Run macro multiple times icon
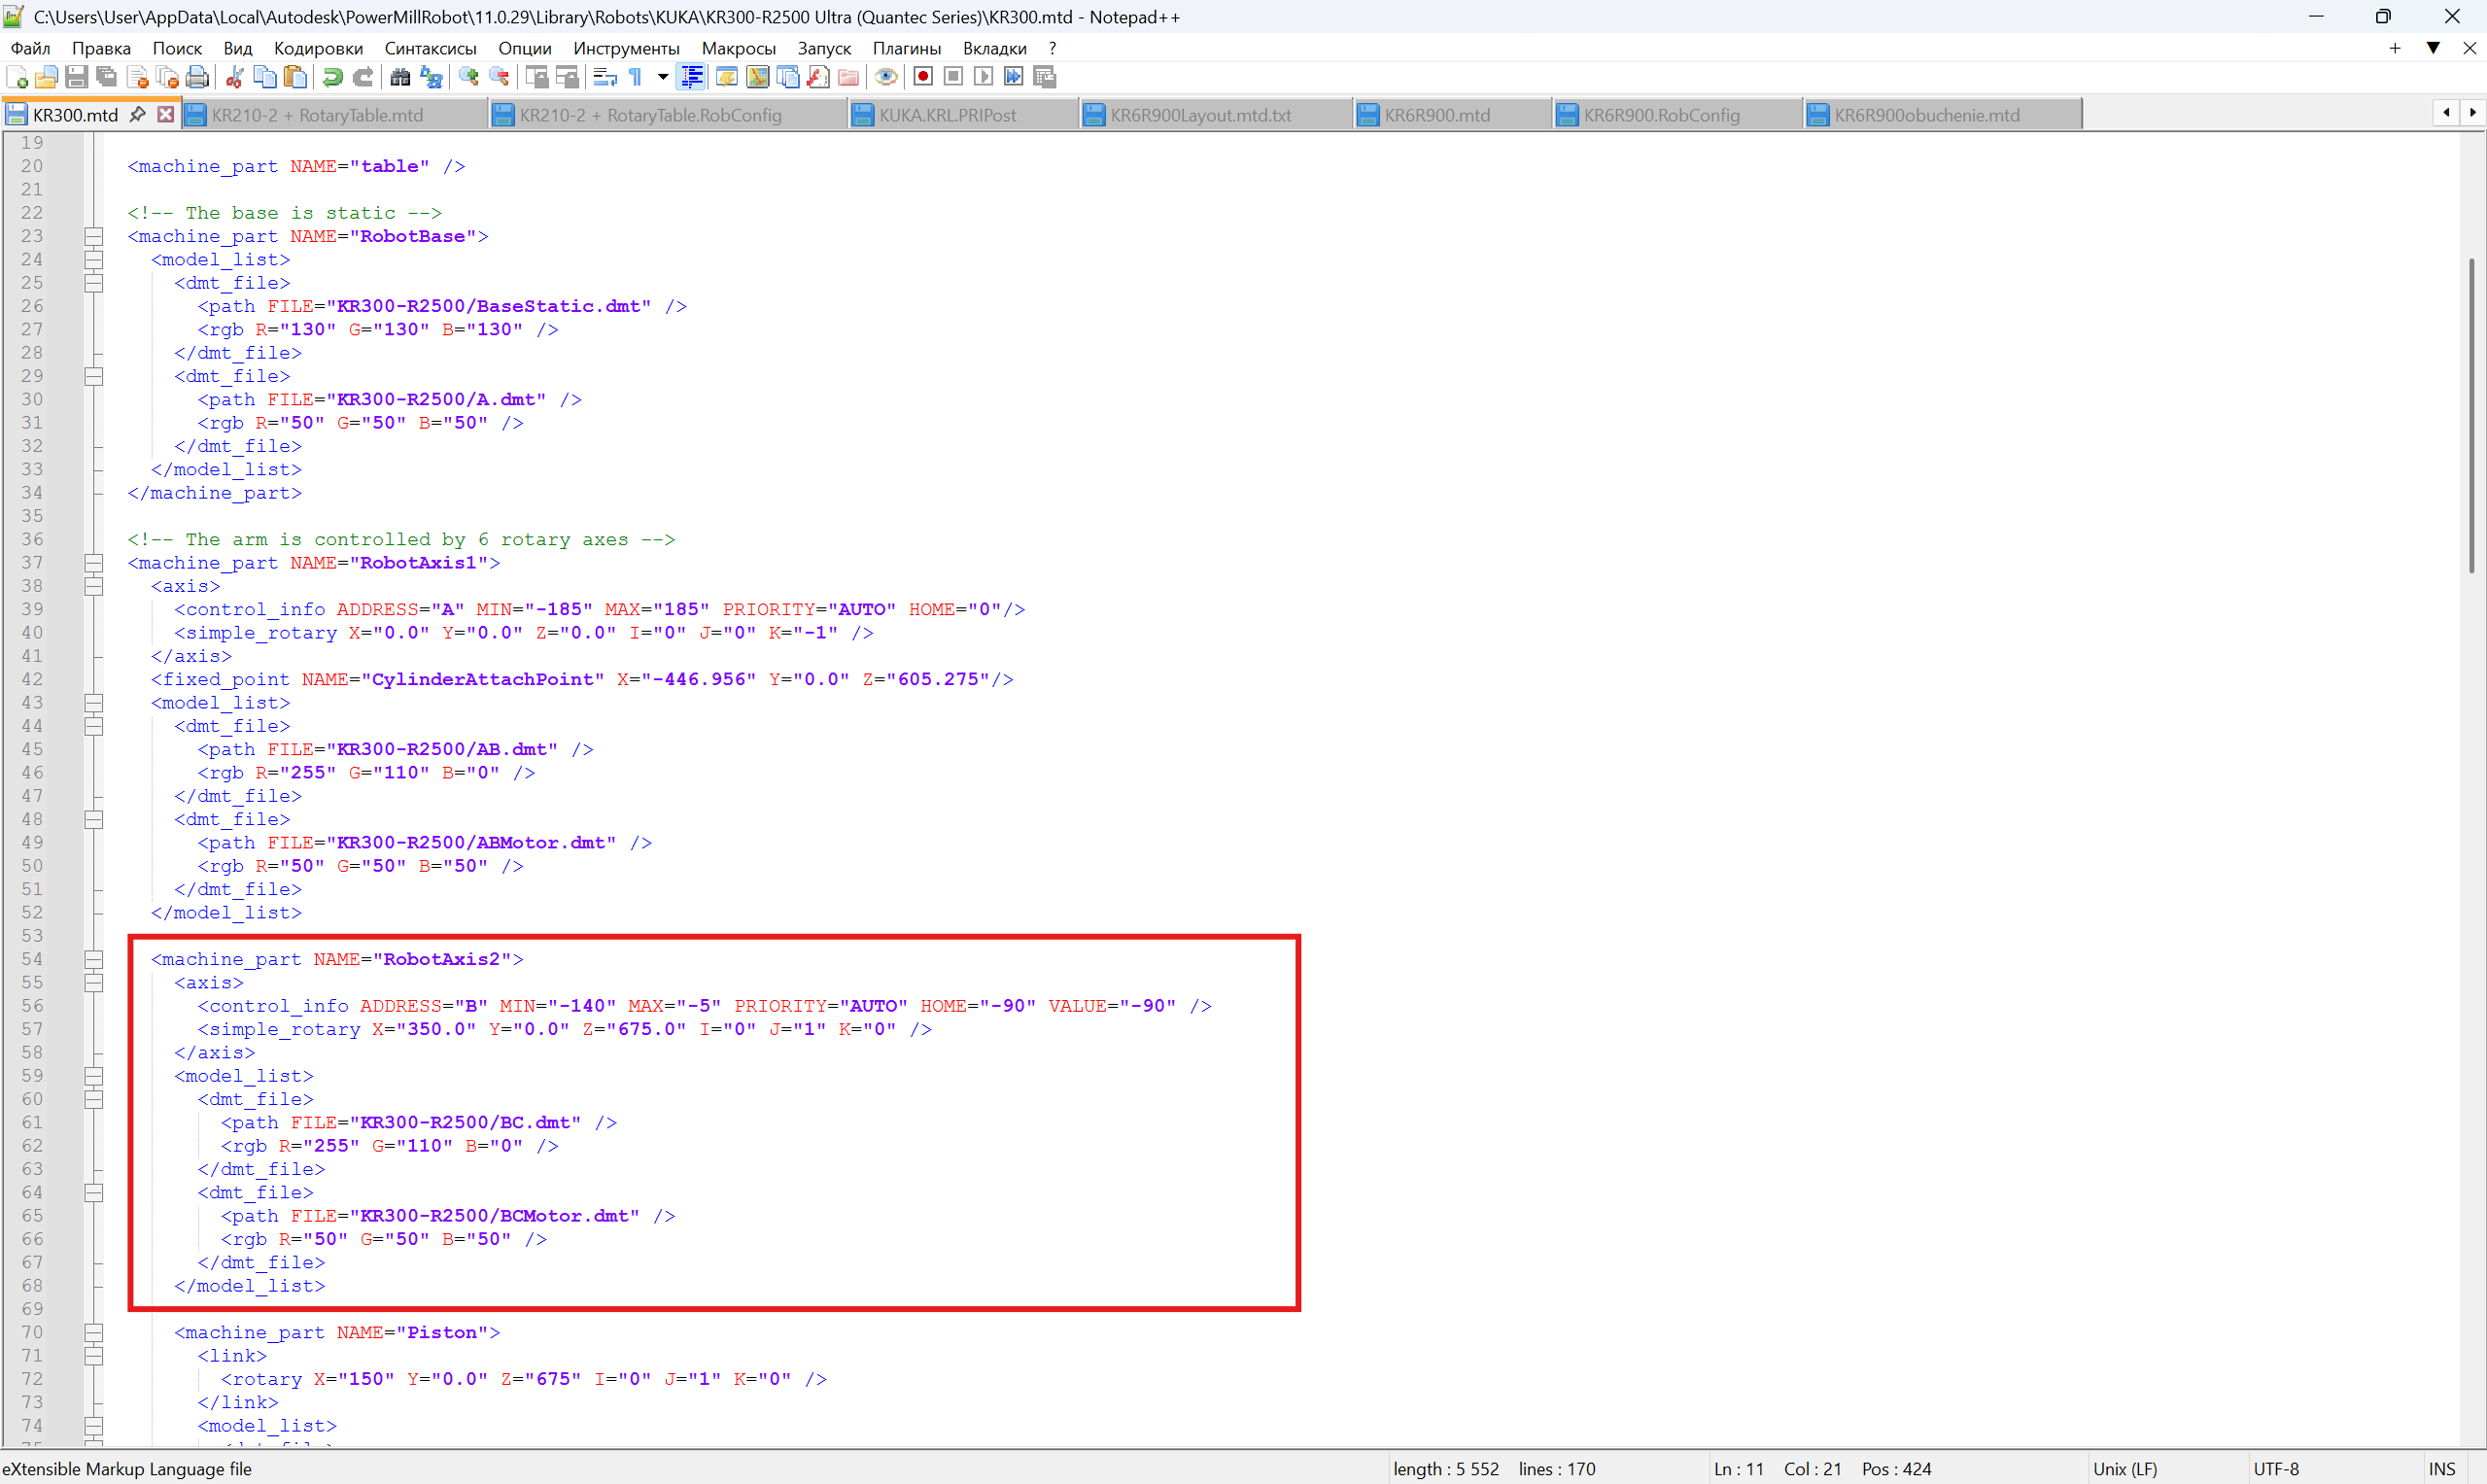This screenshot has height=1484, width=2487. (1014, 77)
